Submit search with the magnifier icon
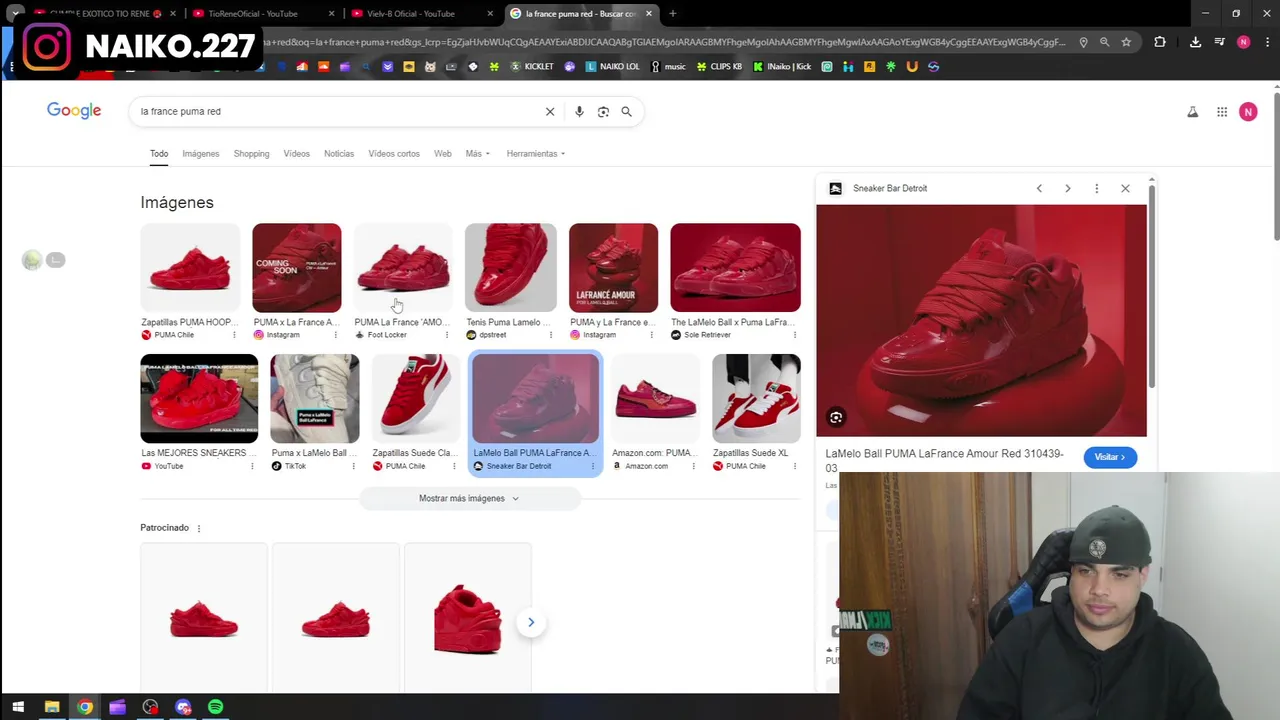The image size is (1280, 720). pos(626,111)
